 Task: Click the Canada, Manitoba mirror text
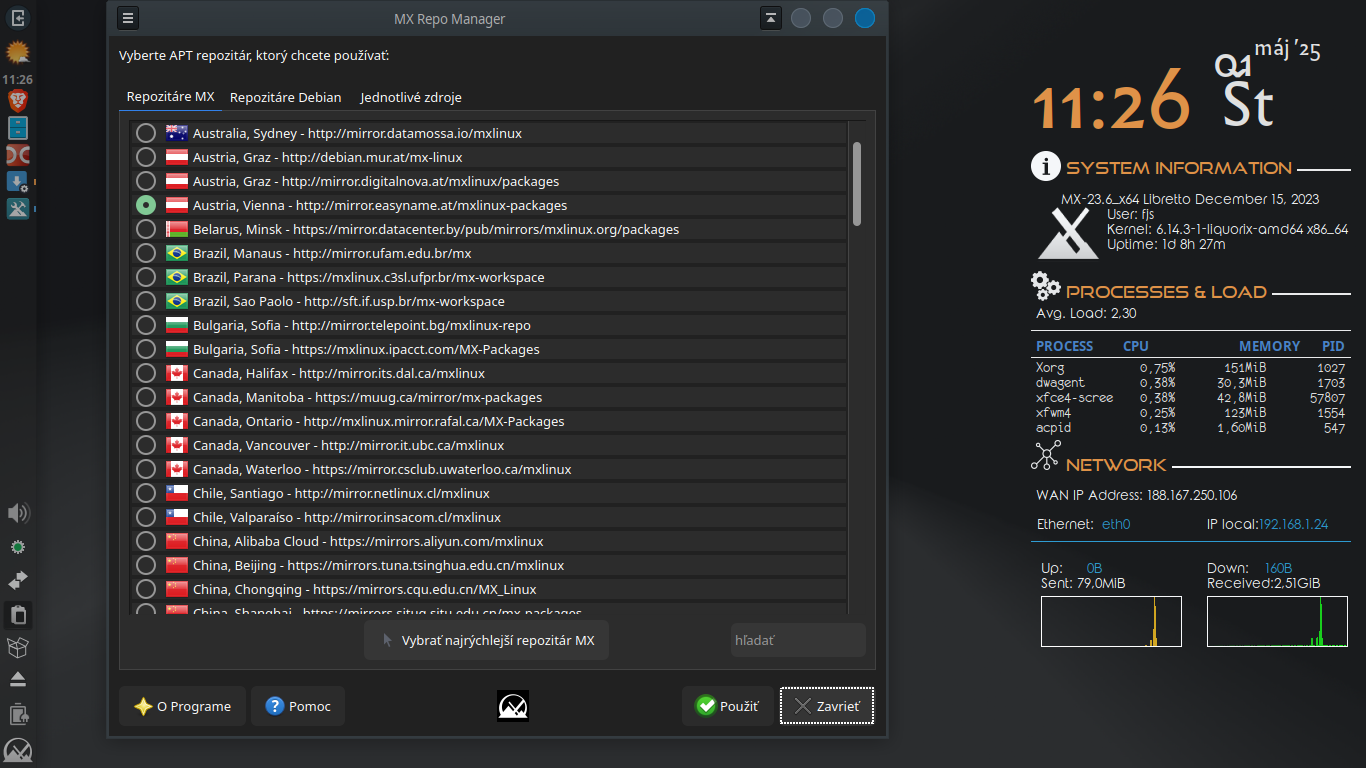tap(367, 397)
